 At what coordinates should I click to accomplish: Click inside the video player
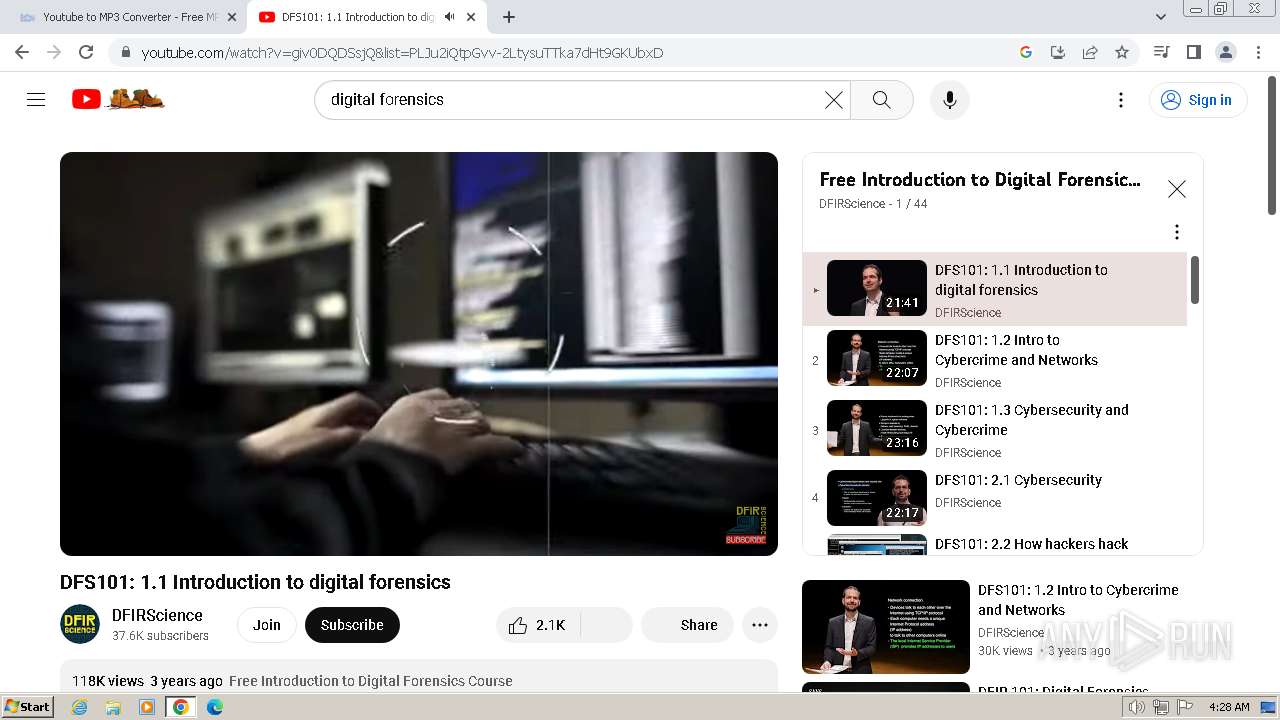(419, 354)
